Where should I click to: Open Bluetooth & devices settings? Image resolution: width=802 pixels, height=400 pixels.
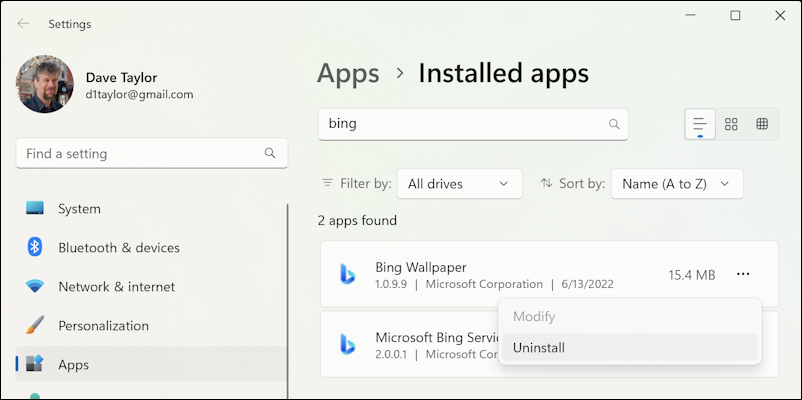pyautogui.click(x=151, y=248)
